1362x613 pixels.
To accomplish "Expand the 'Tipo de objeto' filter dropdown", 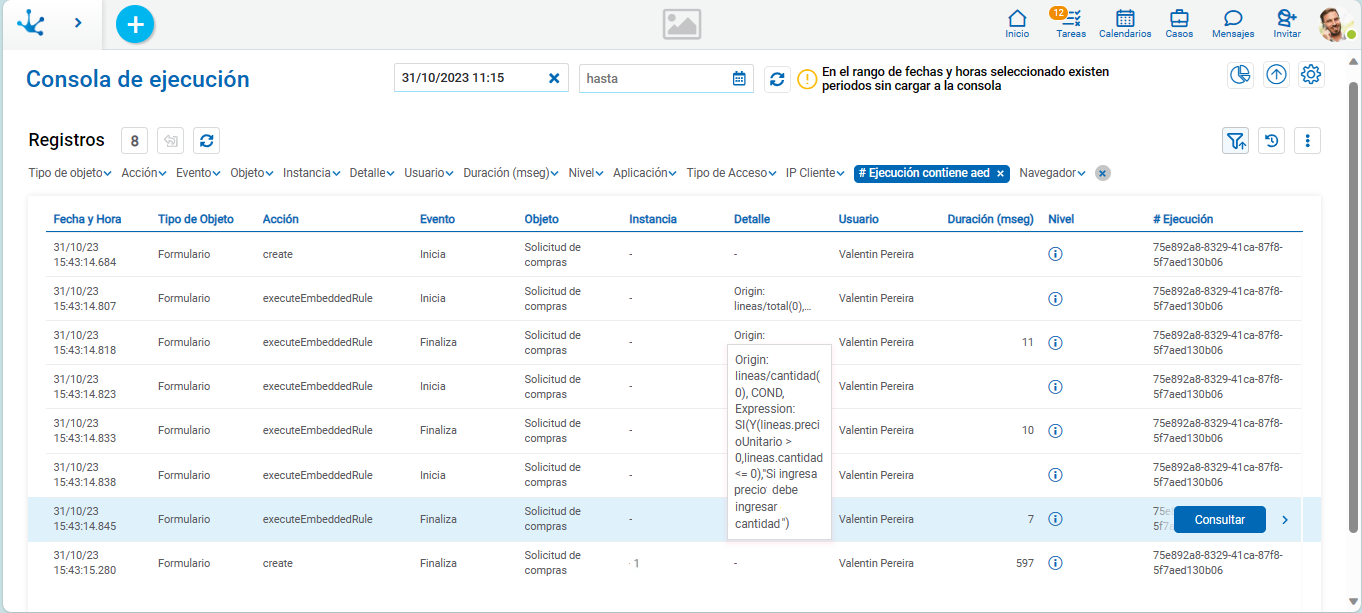I will coord(70,173).
